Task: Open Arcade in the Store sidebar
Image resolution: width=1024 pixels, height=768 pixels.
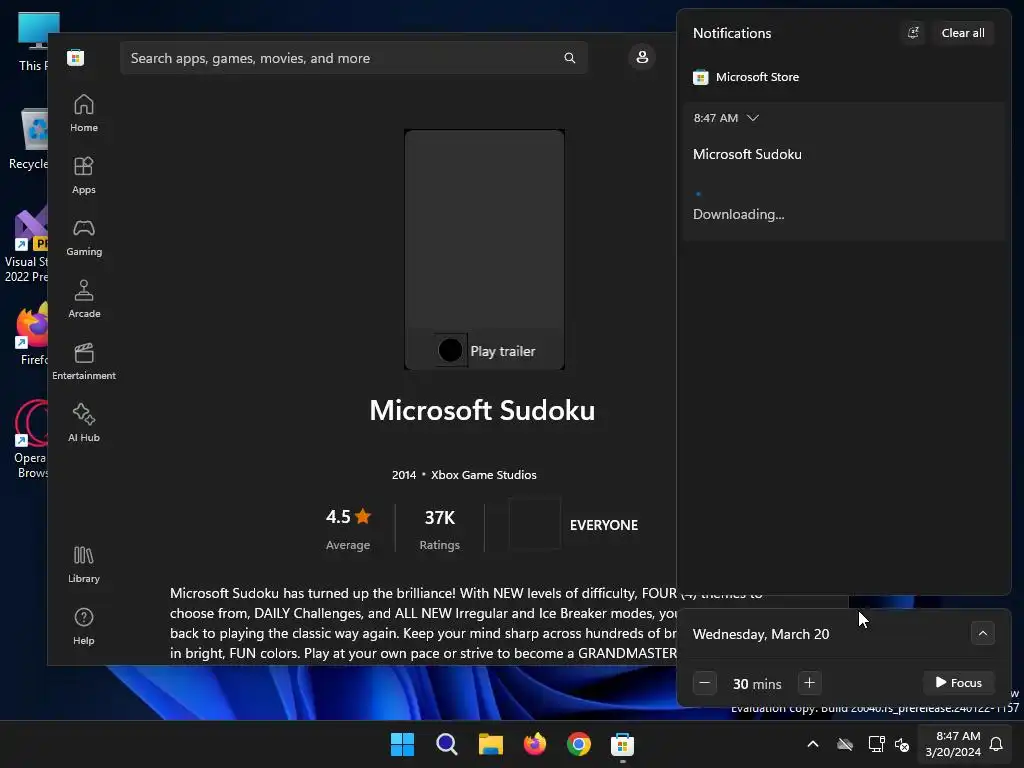Action: [x=84, y=300]
